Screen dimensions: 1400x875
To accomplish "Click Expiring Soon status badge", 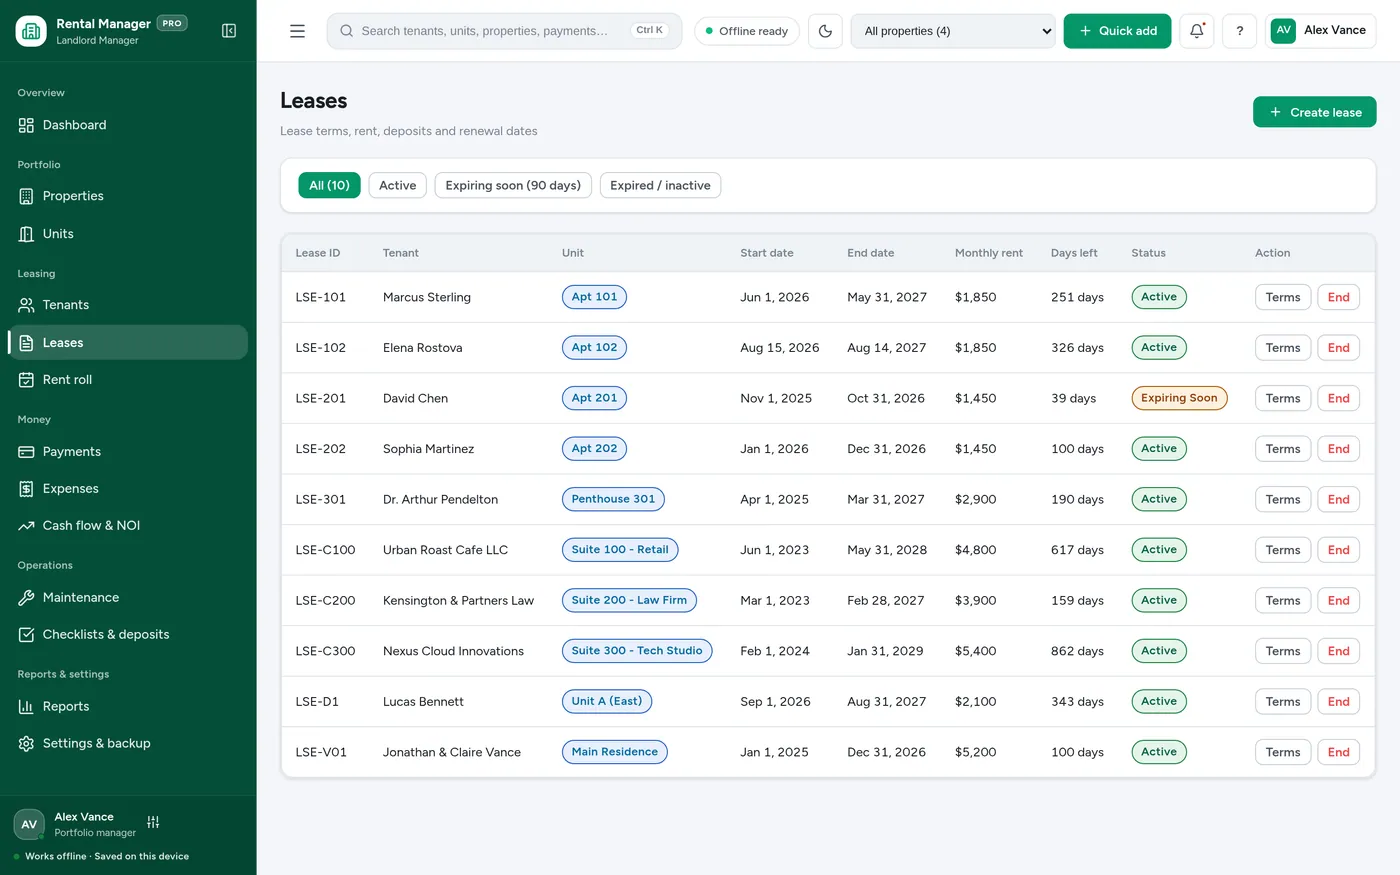I will click(1179, 398).
